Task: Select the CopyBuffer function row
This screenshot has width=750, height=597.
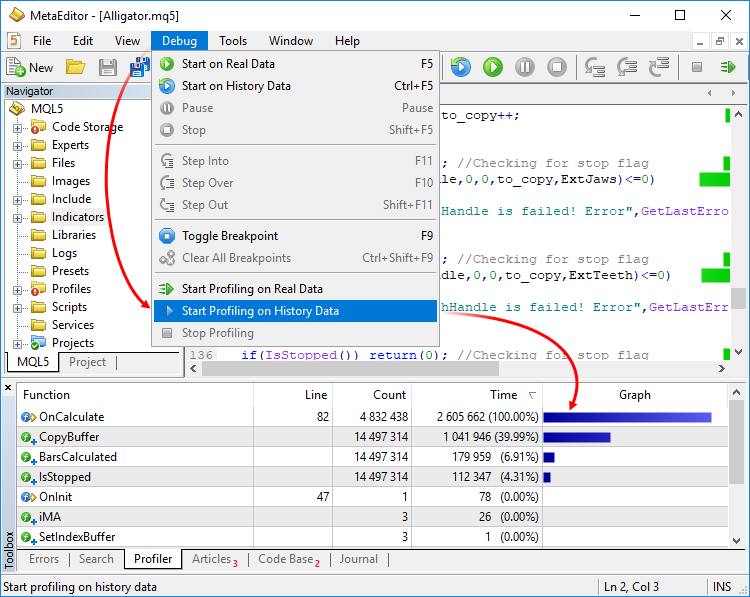Action: [69, 437]
